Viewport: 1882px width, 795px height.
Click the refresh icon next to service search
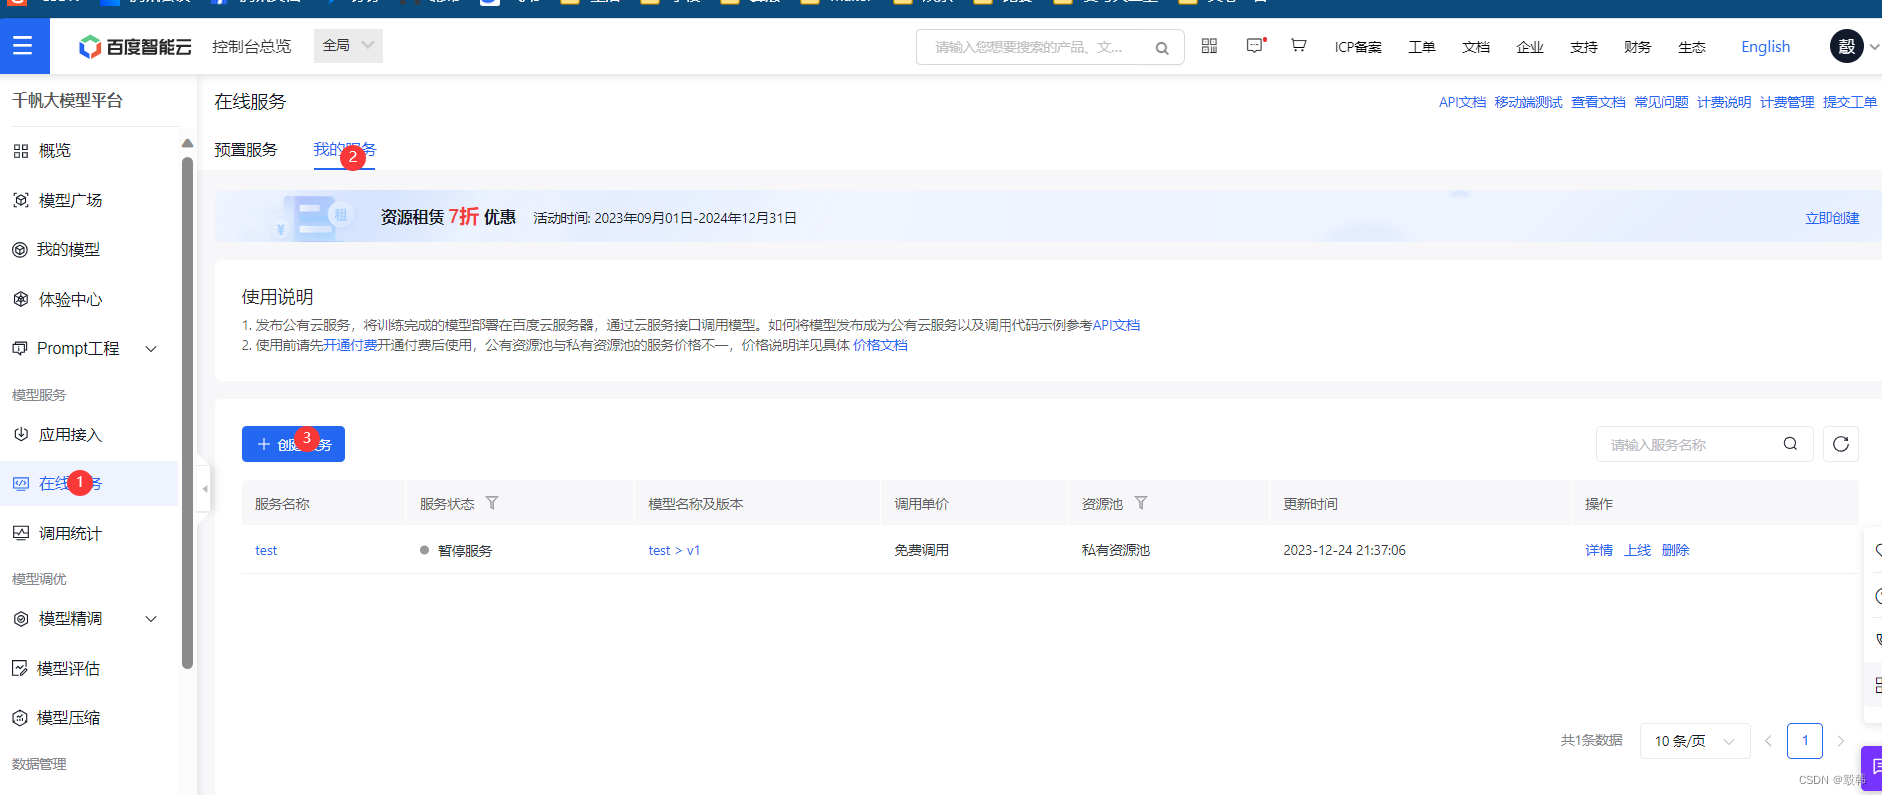(x=1841, y=444)
